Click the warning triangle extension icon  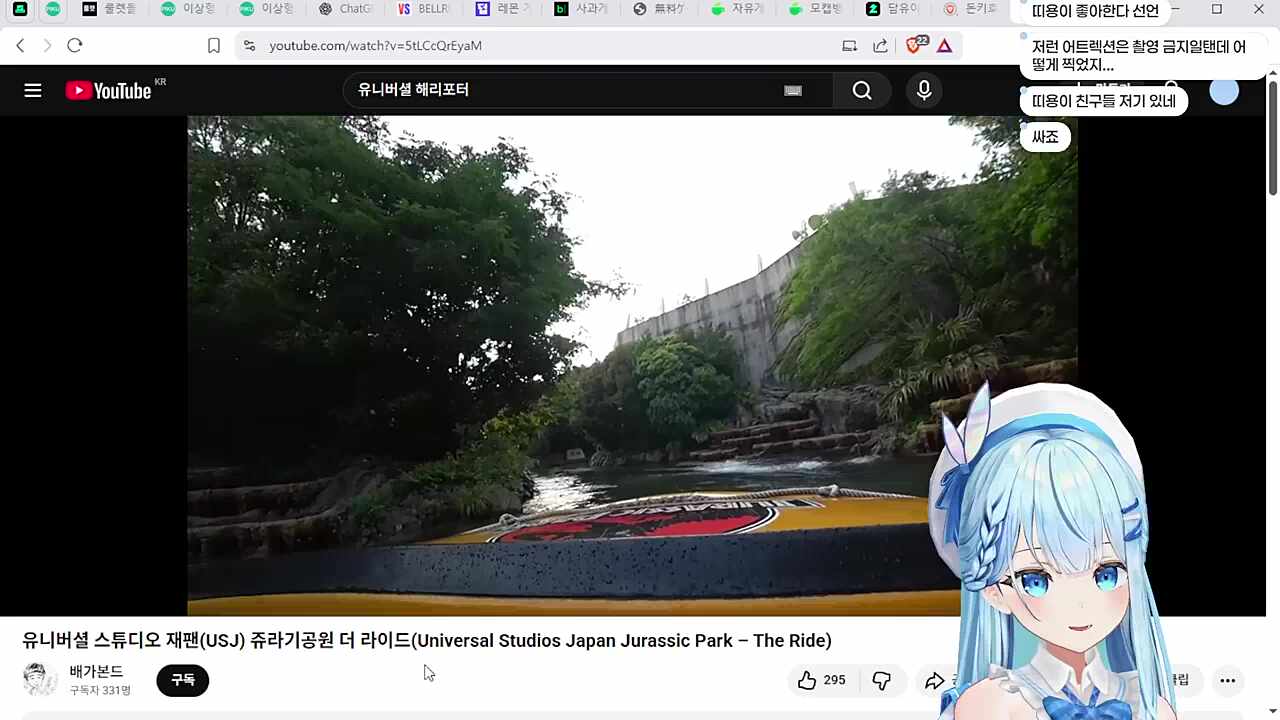[x=944, y=45]
